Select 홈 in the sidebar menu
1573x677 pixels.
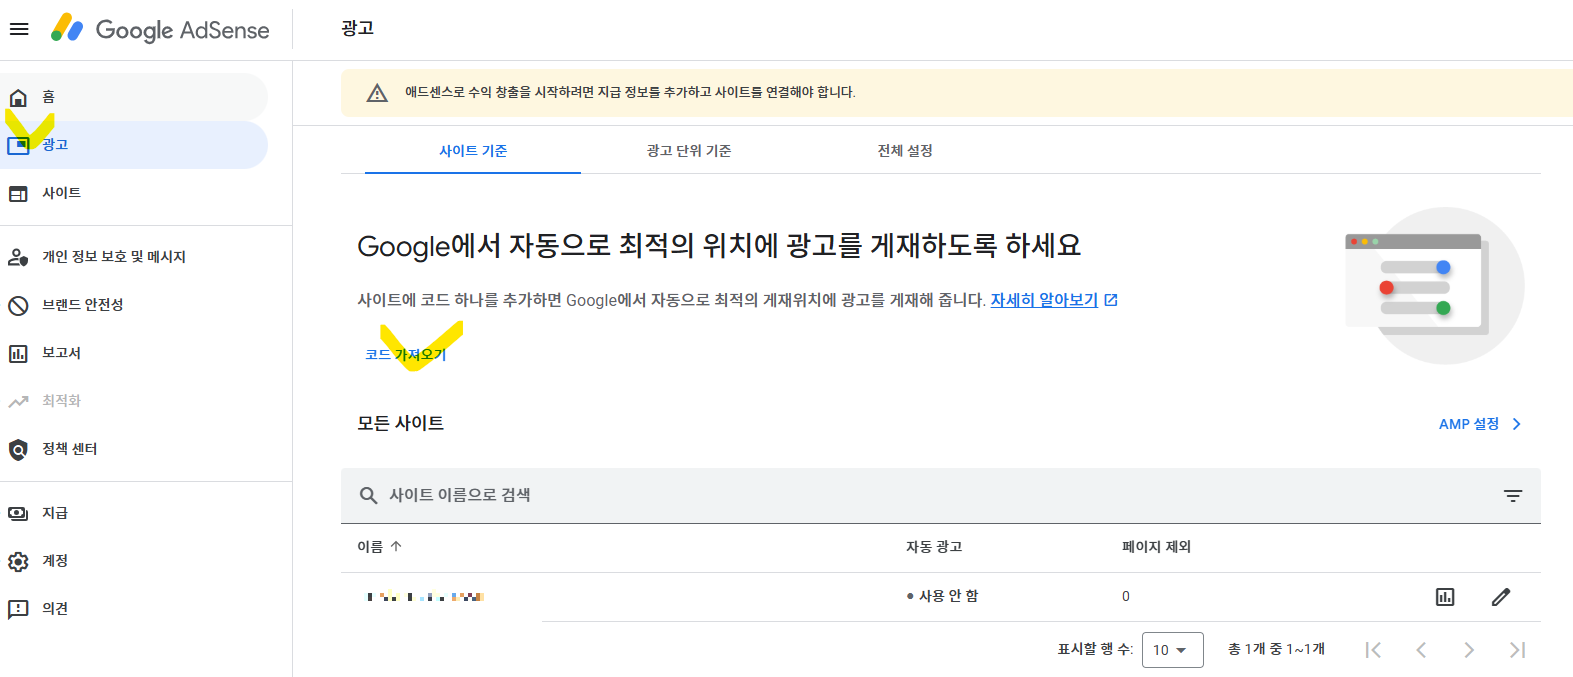tap(134, 97)
